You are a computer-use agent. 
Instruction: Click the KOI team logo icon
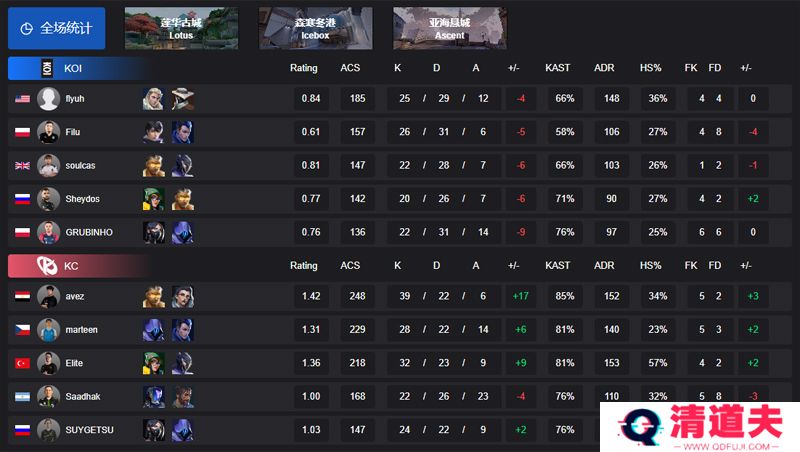(x=46, y=68)
